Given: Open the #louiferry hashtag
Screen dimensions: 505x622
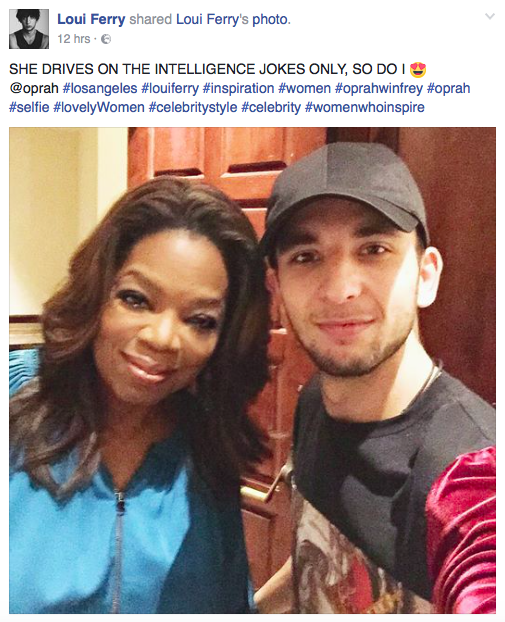Looking at the screenshot, I should click(170, 88).
